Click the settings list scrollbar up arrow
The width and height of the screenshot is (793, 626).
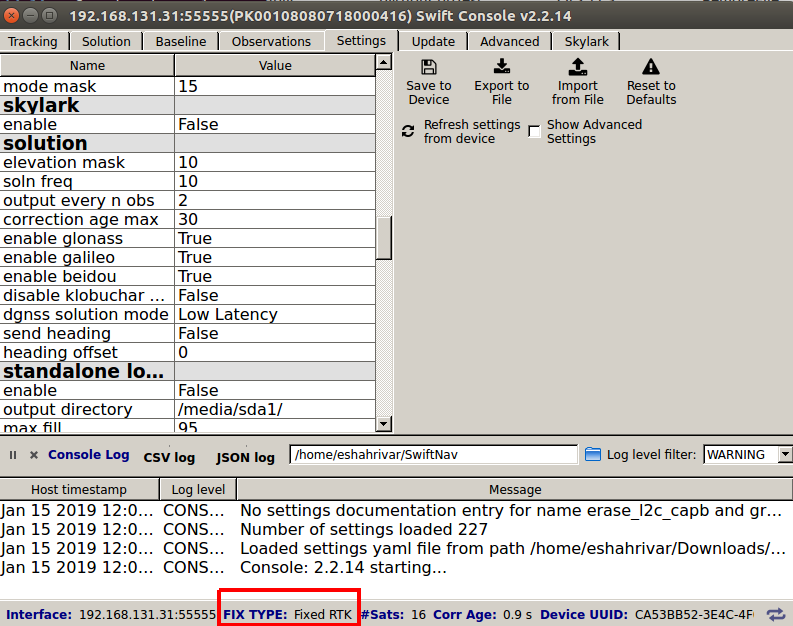pos(383,64)
